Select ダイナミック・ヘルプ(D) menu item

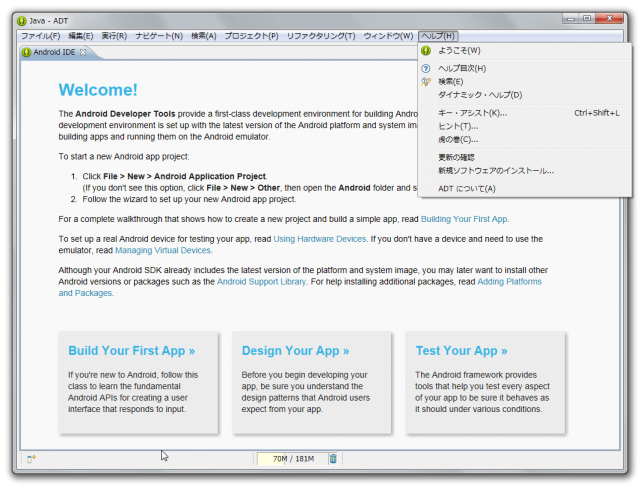(x=525, y=95)
